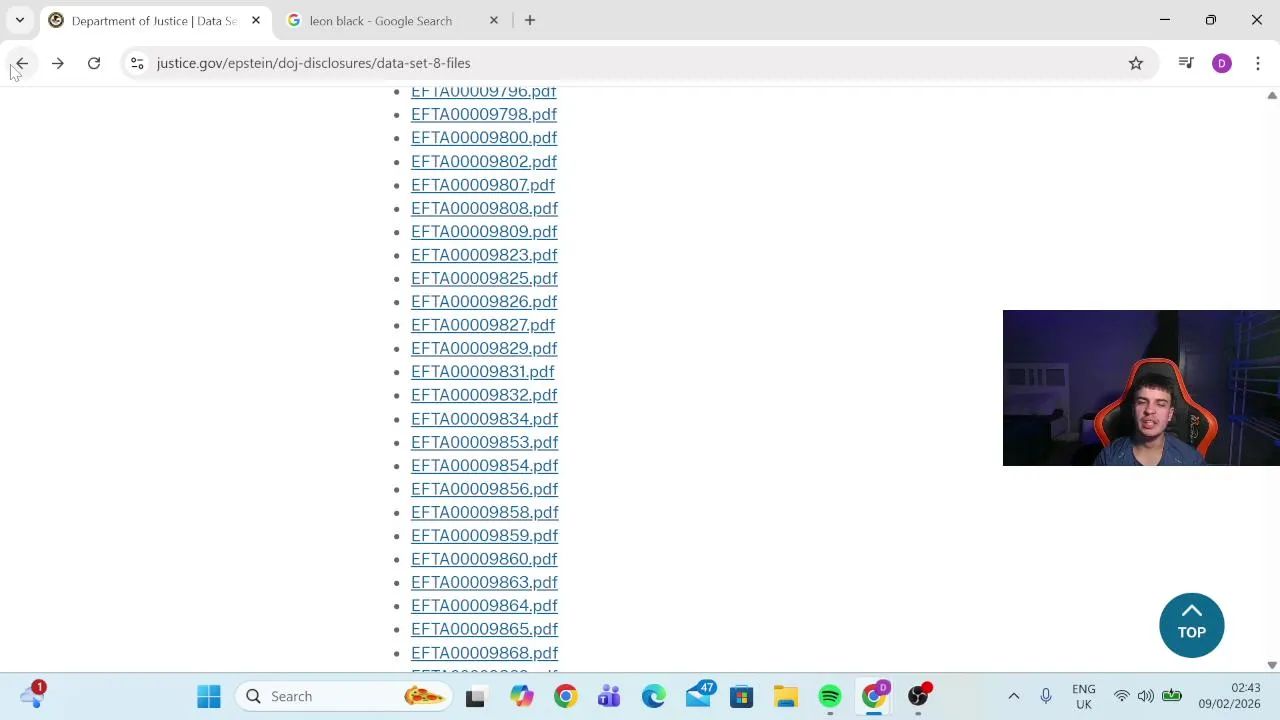Go back using browser back arrow

pyautogui.click(x=22, y=63)
